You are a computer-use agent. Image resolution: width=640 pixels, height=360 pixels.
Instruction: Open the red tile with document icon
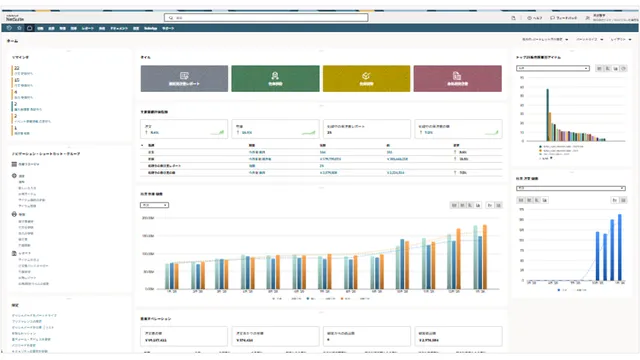pos(458,78)
